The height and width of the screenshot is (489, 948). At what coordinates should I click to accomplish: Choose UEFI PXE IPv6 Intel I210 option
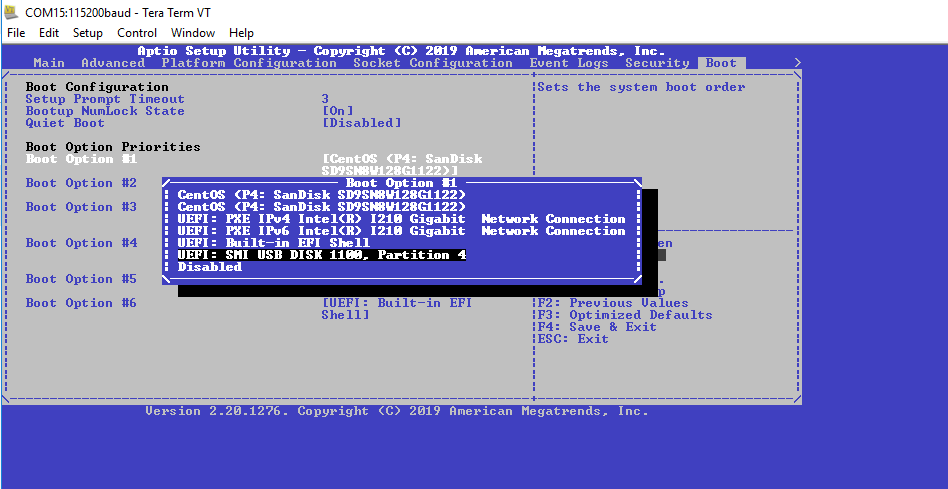coord(401,231)
